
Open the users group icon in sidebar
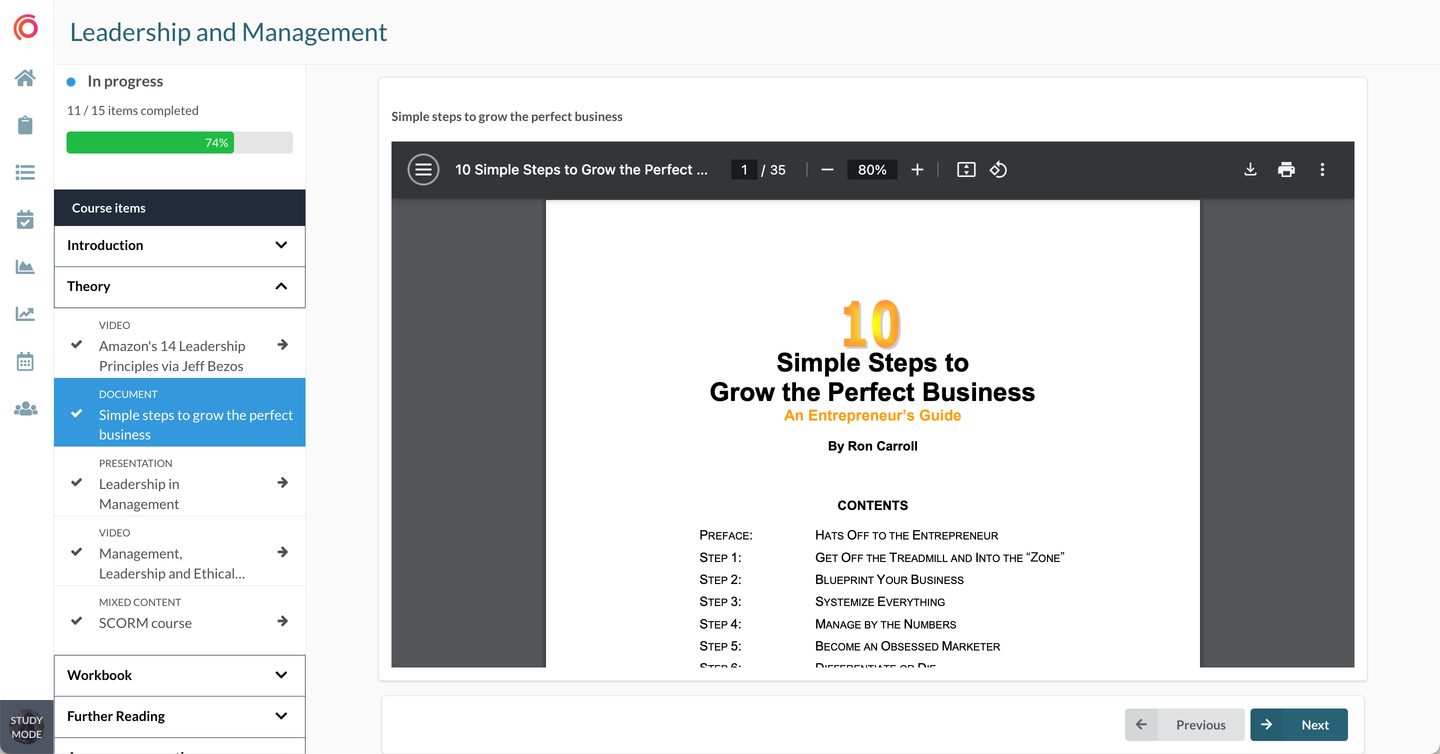click(x=25, y=409)
